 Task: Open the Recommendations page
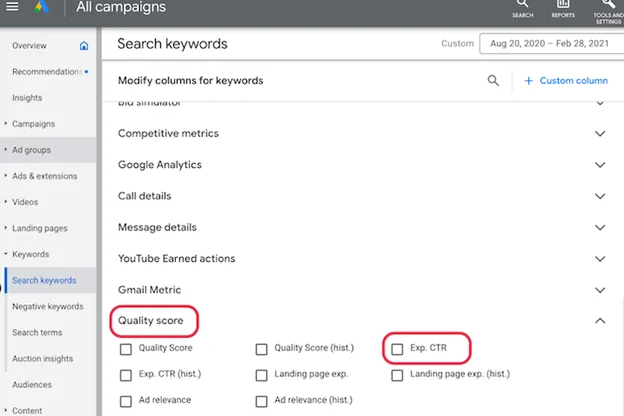47,72
